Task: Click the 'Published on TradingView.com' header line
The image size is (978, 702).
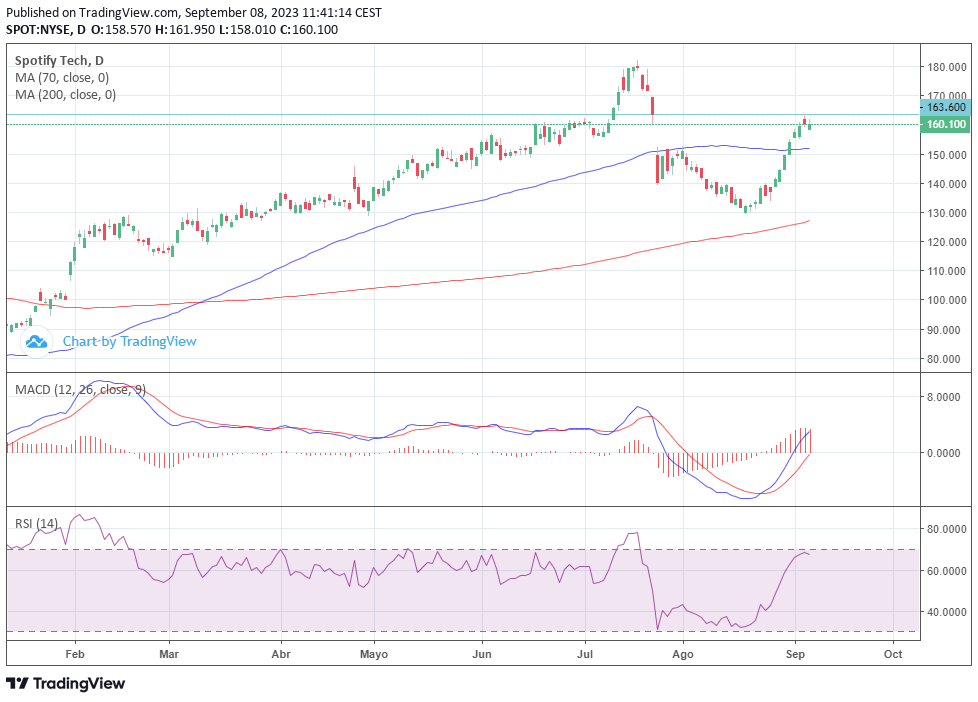Action: click(x=194, y=12)
